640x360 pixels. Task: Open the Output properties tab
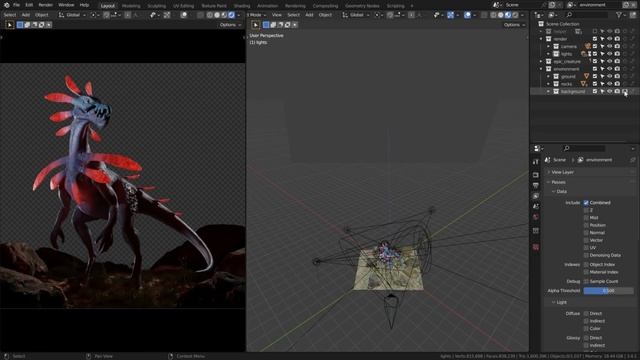pyautogui.click(x=536, y=185)
